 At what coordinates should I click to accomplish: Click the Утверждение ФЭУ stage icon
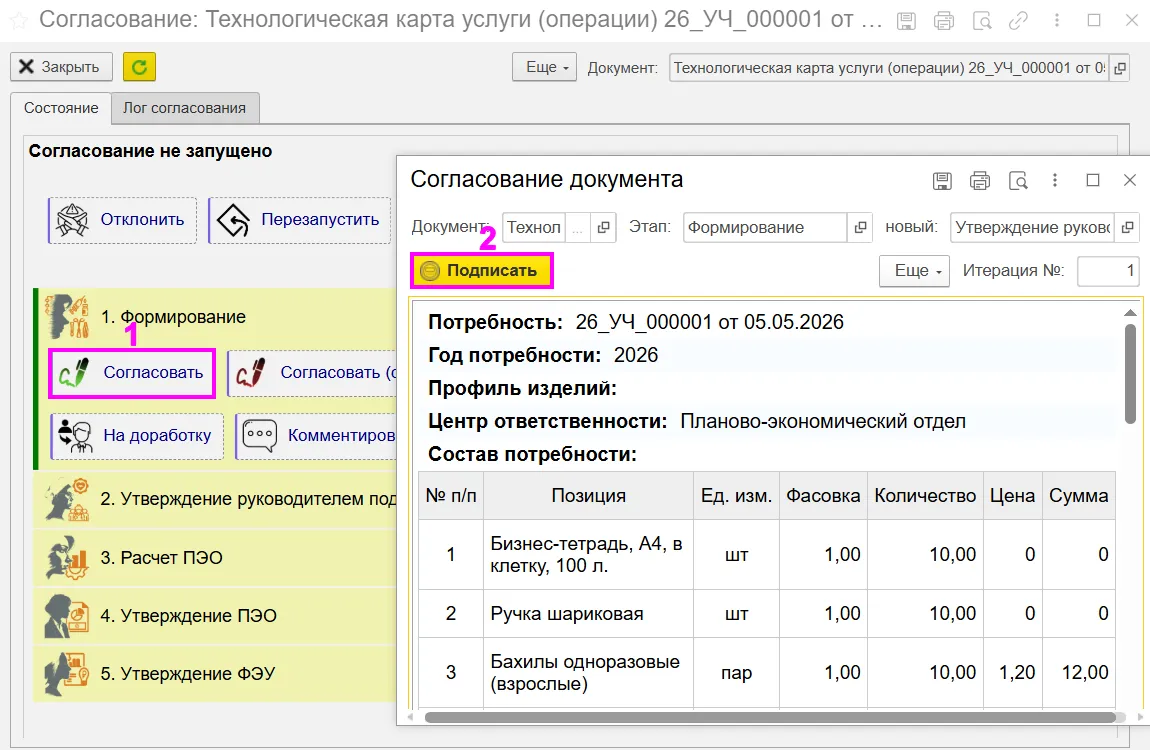point(66,674)
